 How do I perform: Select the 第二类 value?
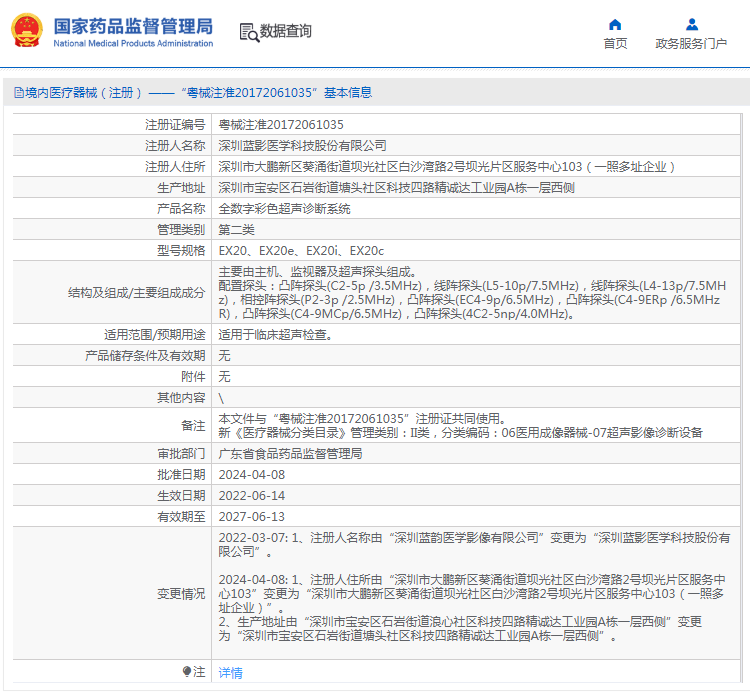[236, 230]
